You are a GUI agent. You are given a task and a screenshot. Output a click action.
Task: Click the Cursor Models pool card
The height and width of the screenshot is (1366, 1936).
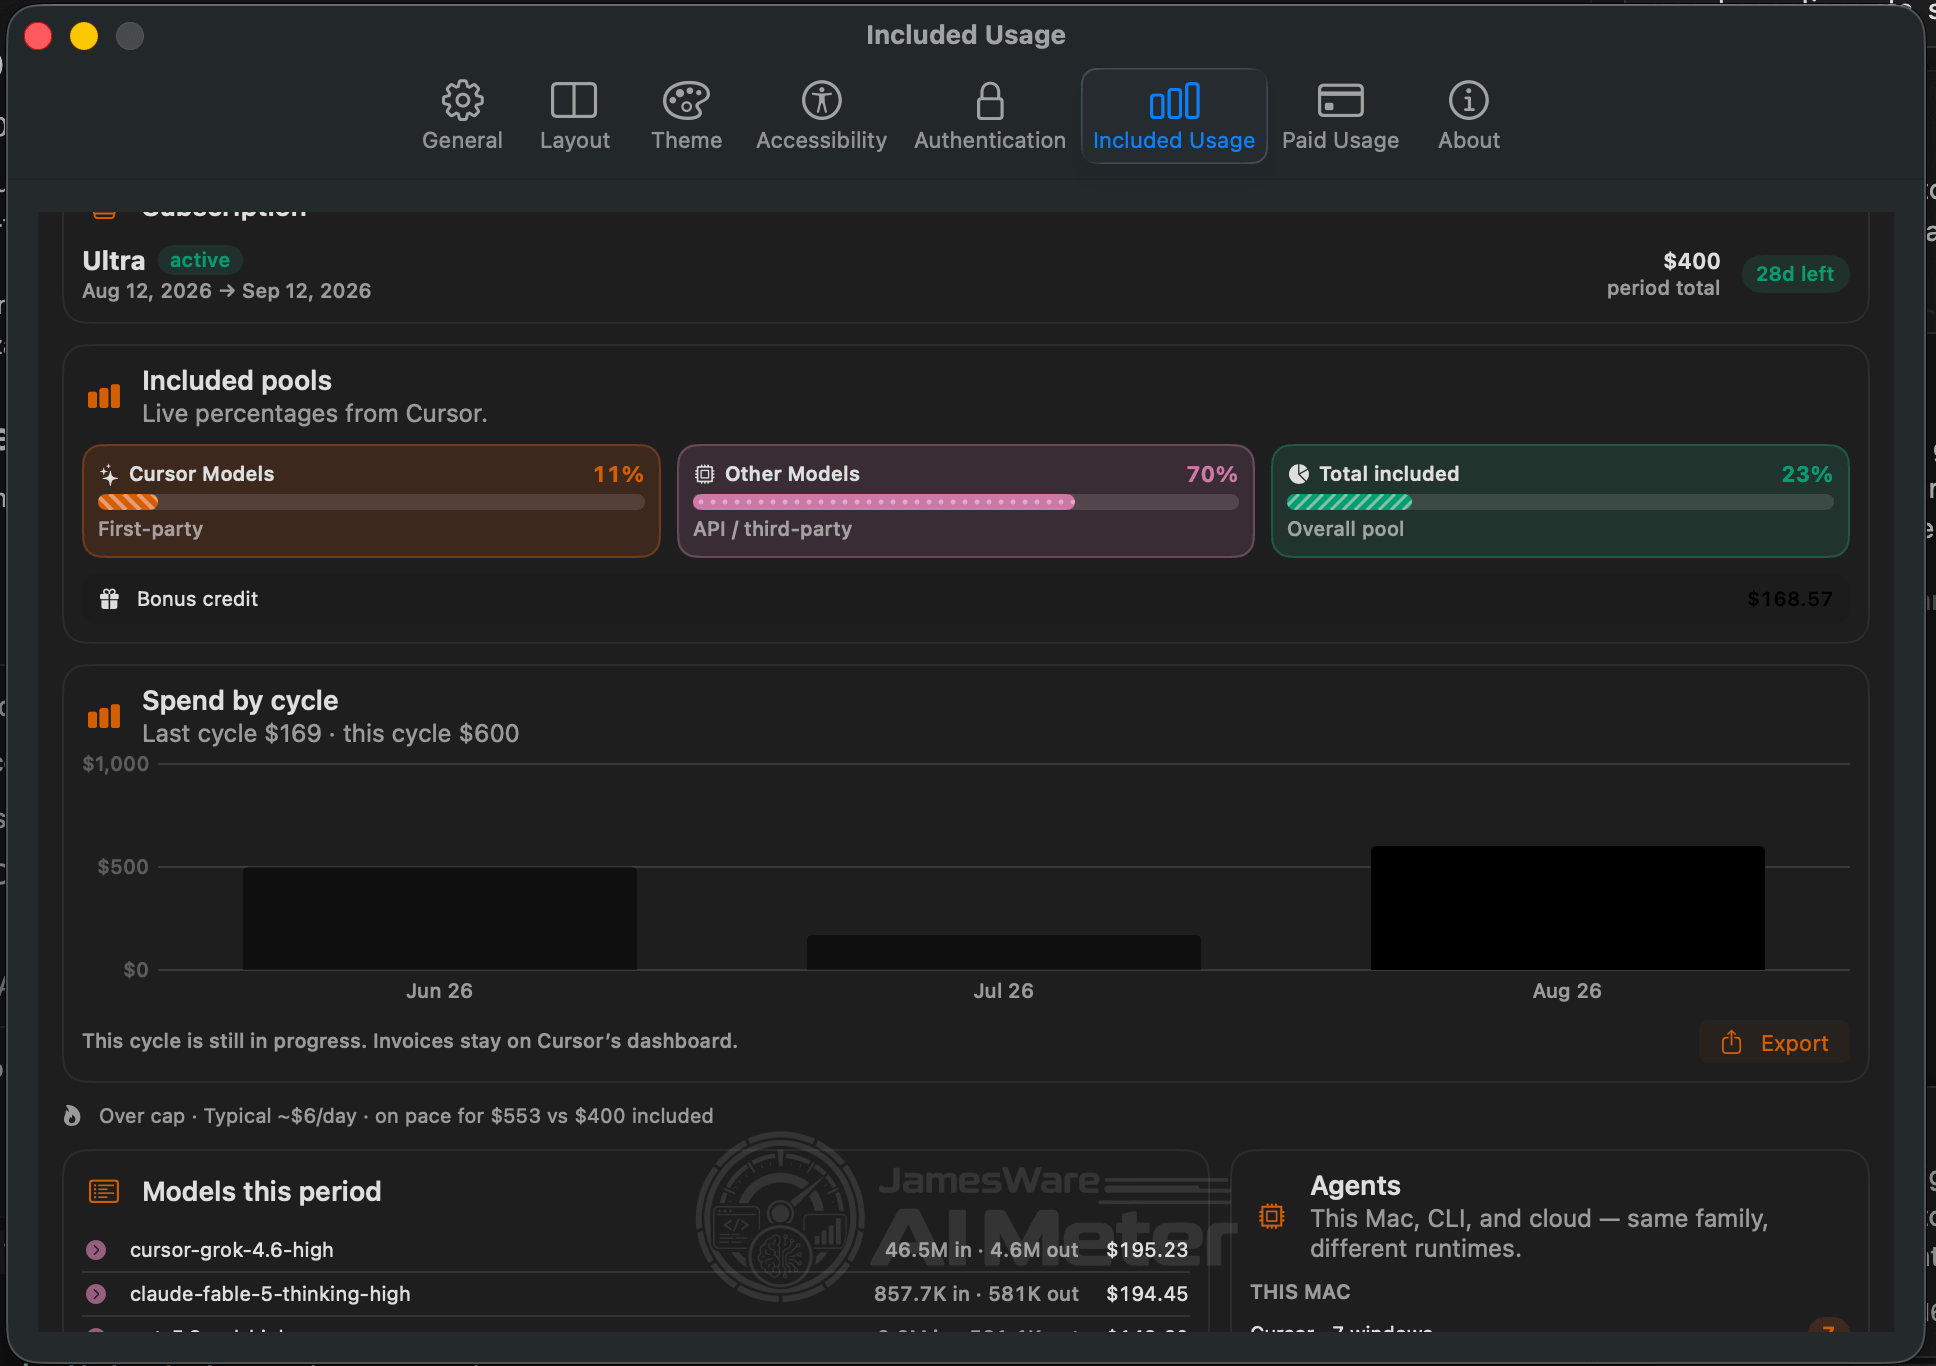click(371, 501)
